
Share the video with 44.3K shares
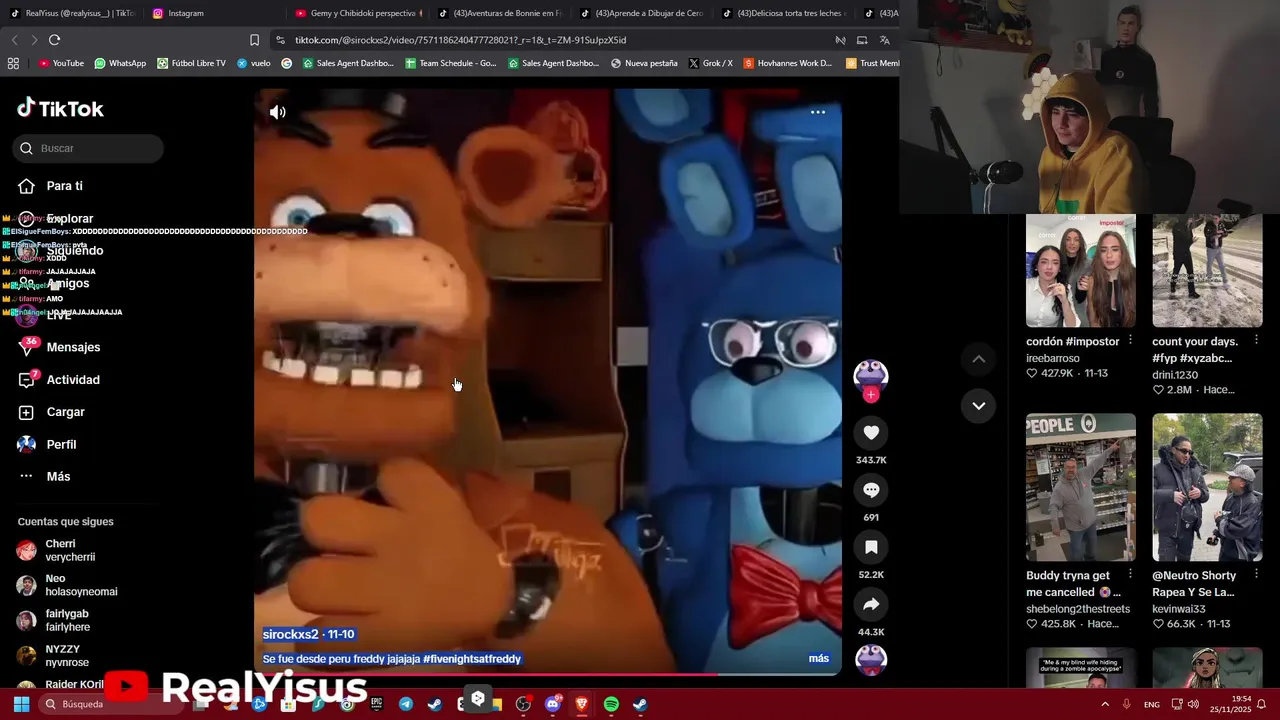coord(871,604)
